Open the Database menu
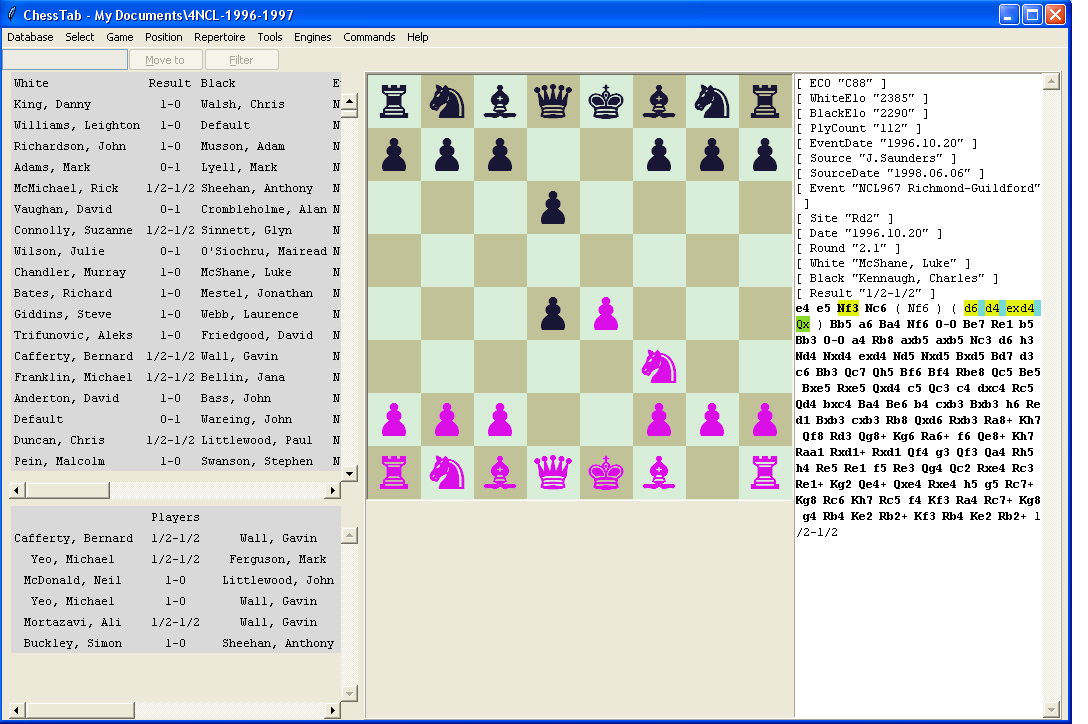The height and width of the screenshot is (724, 1088). tap(29, 37)
